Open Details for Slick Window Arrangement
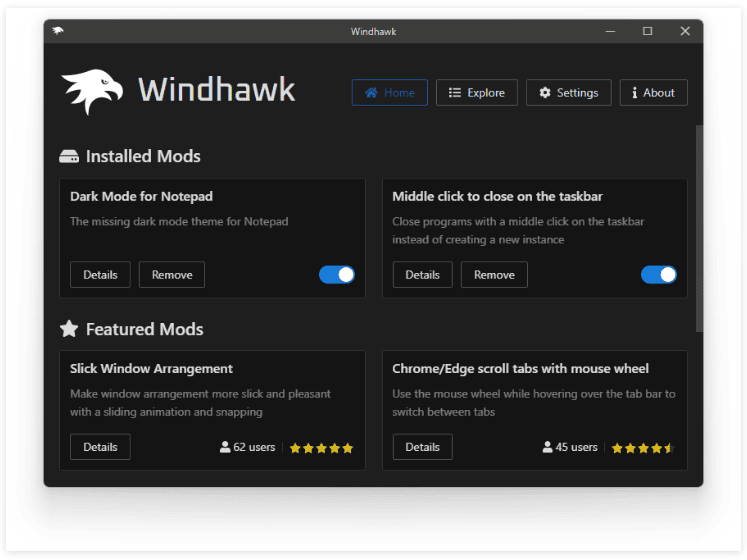 click(x=100, y=447)
